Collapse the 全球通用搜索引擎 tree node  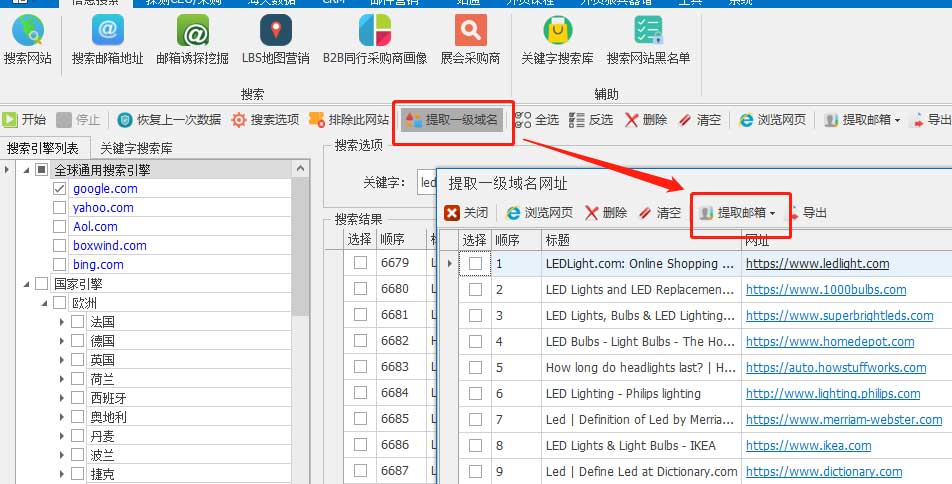[x=26, y=171]
